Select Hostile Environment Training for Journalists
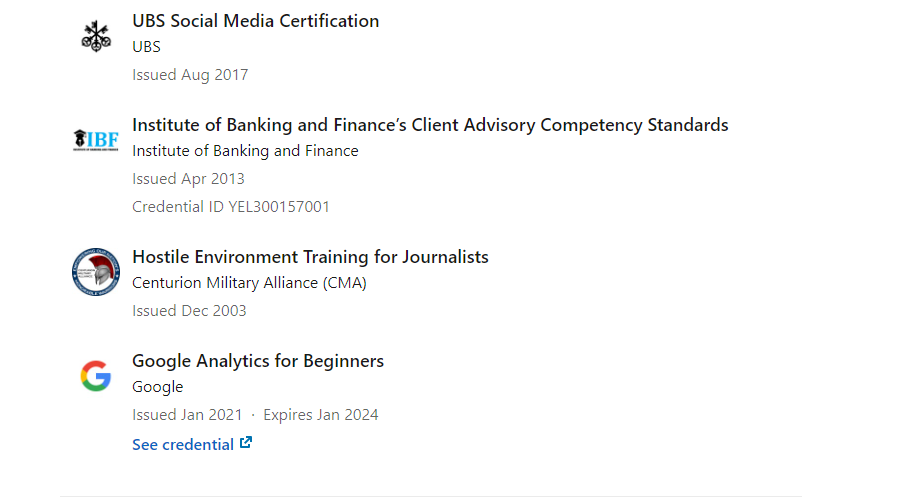Image resolution: width=897 pixels, height=500 pixels. coord(310,257)
